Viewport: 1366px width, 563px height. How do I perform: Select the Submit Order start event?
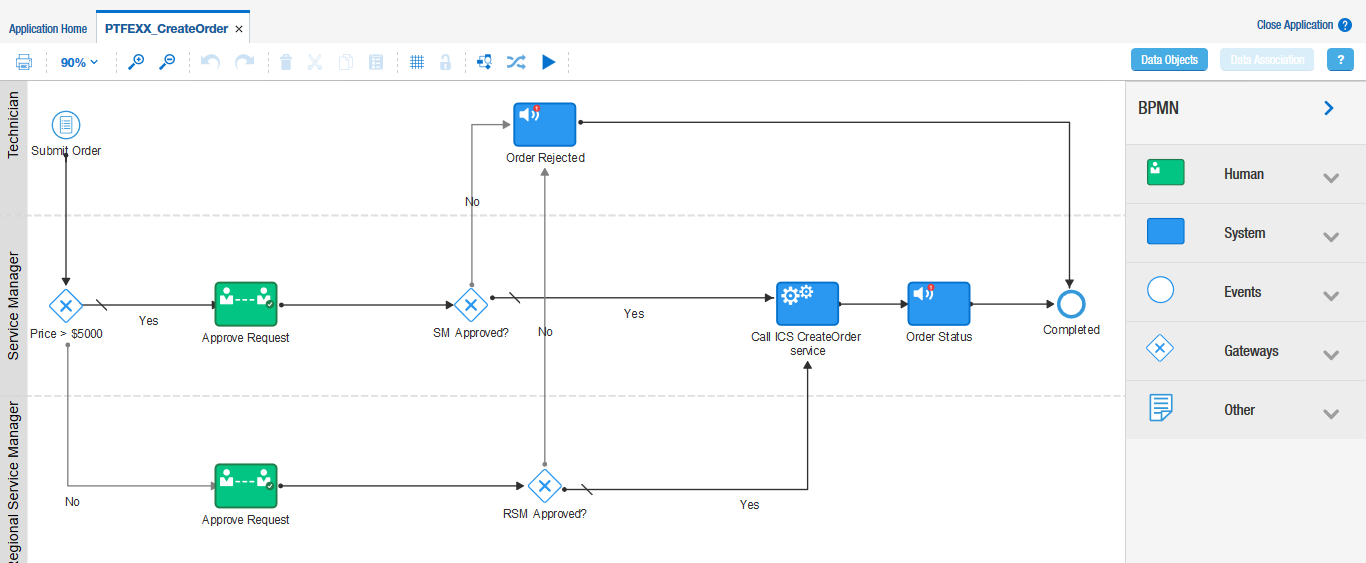coord(66,125)
